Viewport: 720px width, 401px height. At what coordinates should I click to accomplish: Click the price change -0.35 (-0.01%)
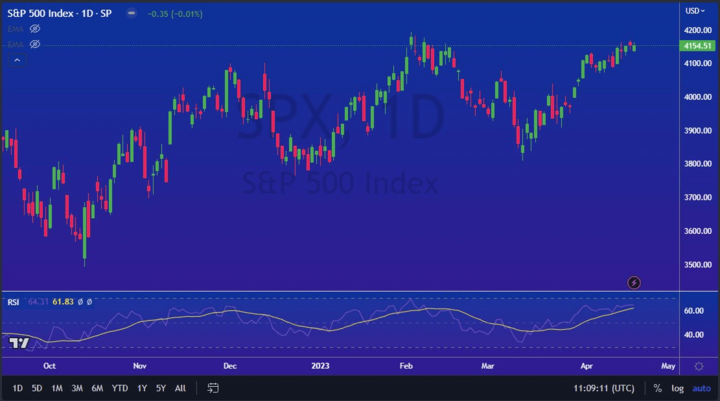point(175,14)
